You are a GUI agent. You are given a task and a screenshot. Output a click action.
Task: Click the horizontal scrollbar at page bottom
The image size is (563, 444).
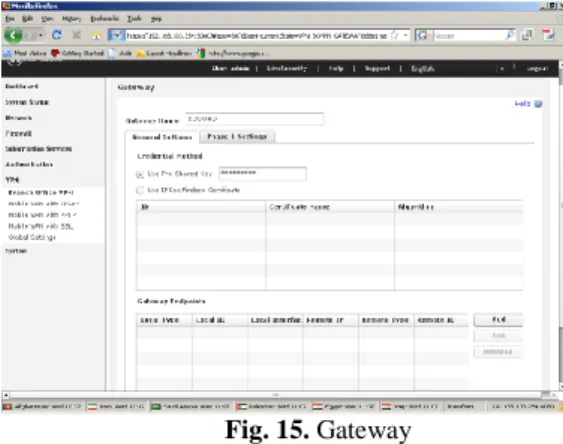275,395
